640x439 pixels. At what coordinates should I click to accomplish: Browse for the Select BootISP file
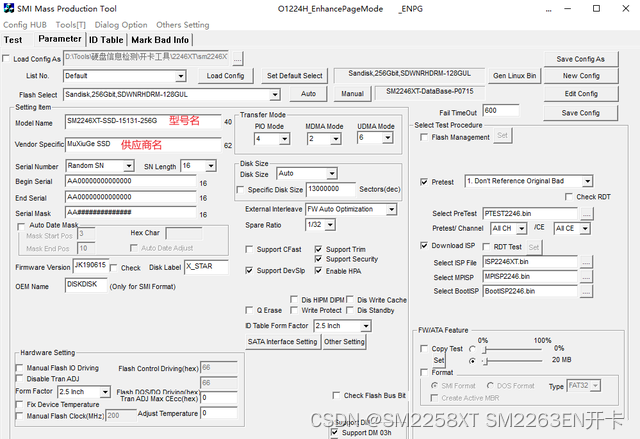click(x=587, y=292)
